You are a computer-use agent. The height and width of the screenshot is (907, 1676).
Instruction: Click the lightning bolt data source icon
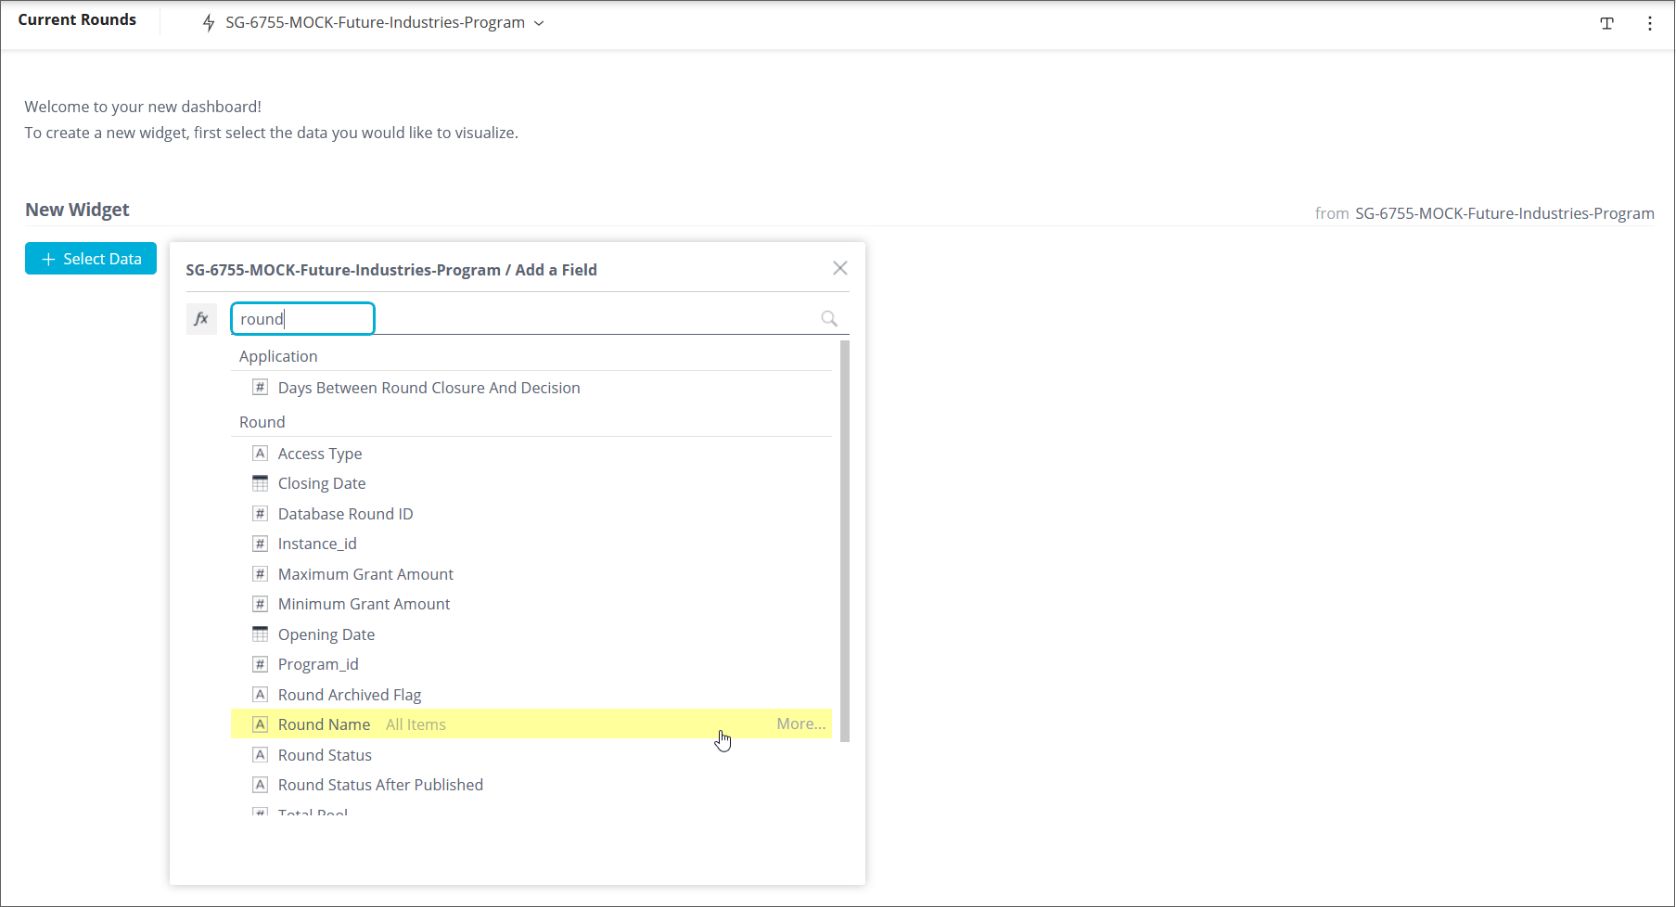(208, 23)
